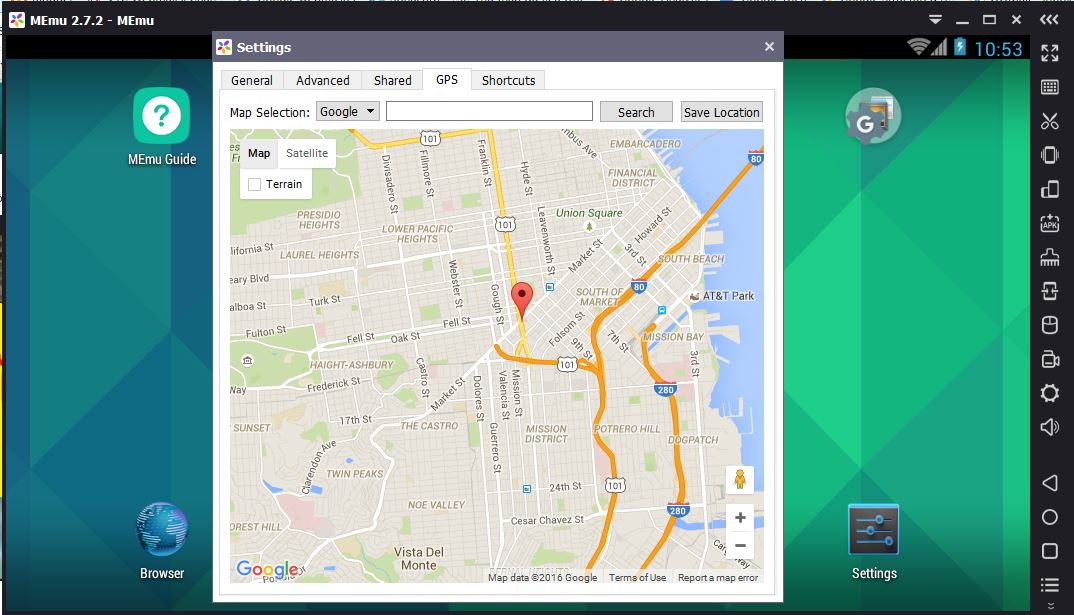Click the MEmu logo in title bar
Screen dimensions: 1074x615
pyautogui.click(x=17, y=20)
